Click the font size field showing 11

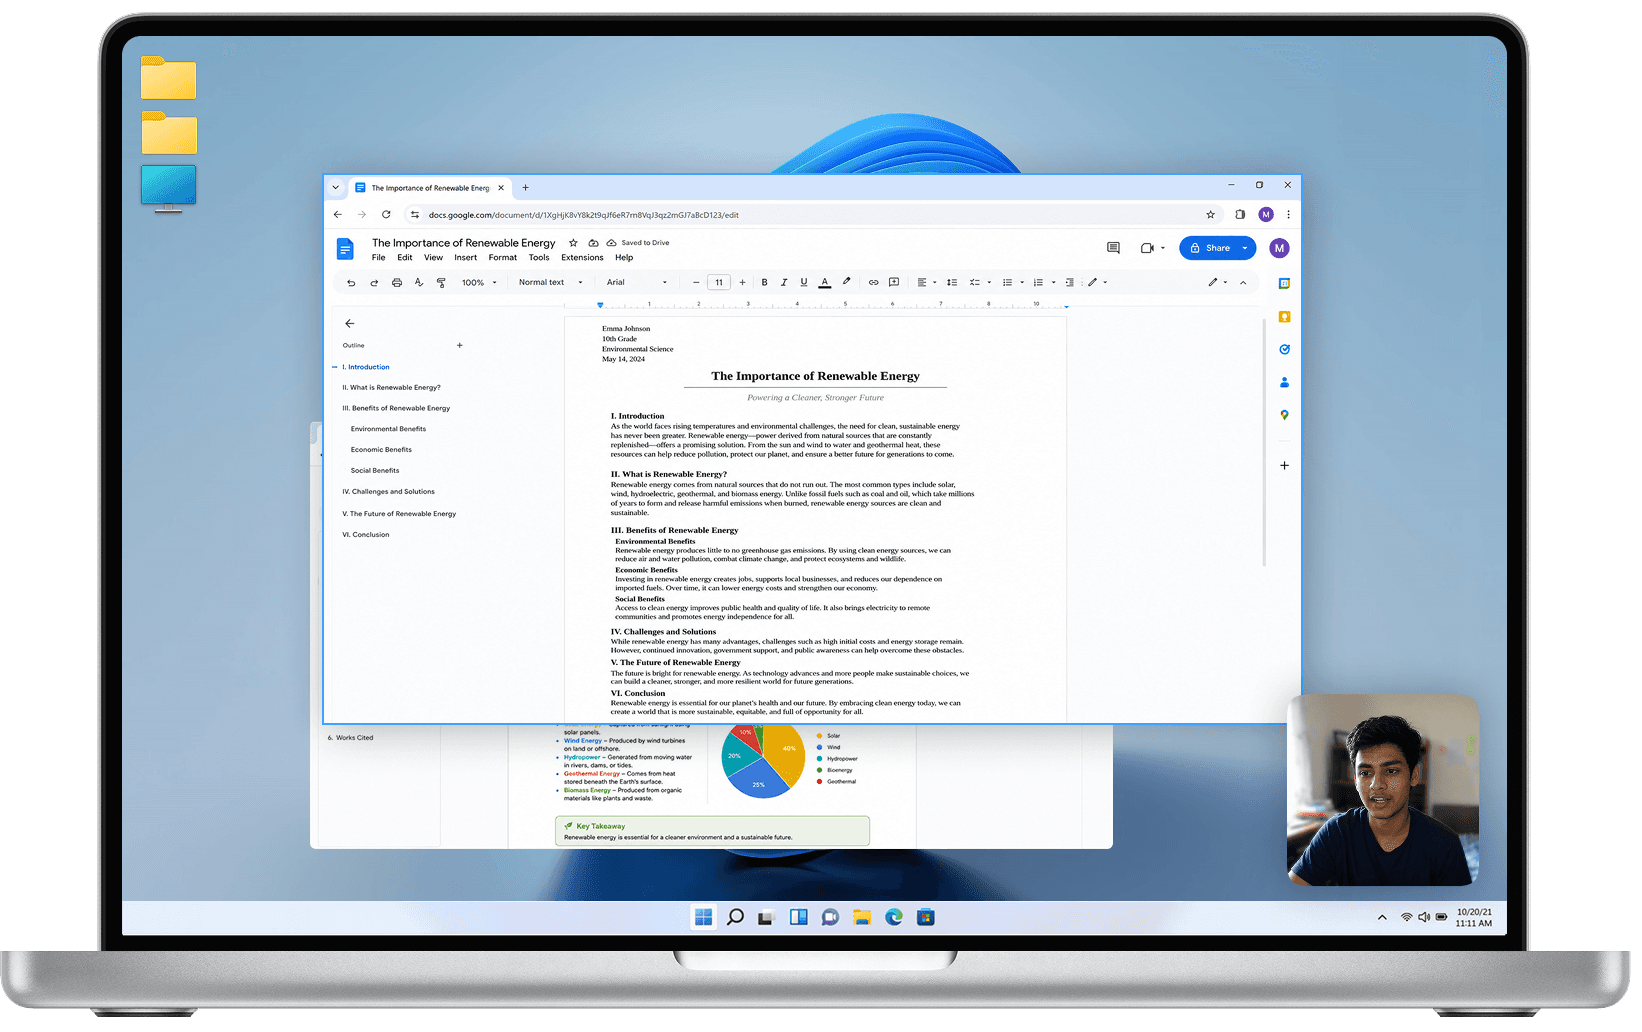[719, 283]
